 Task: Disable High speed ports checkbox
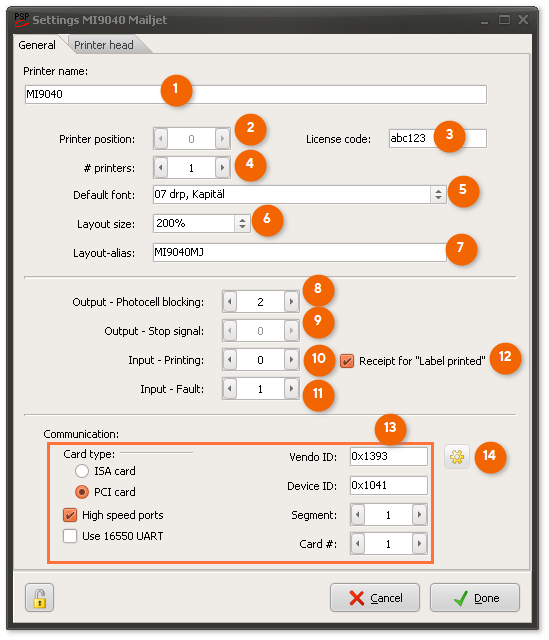pyautogui.click(x=70, y=515)
